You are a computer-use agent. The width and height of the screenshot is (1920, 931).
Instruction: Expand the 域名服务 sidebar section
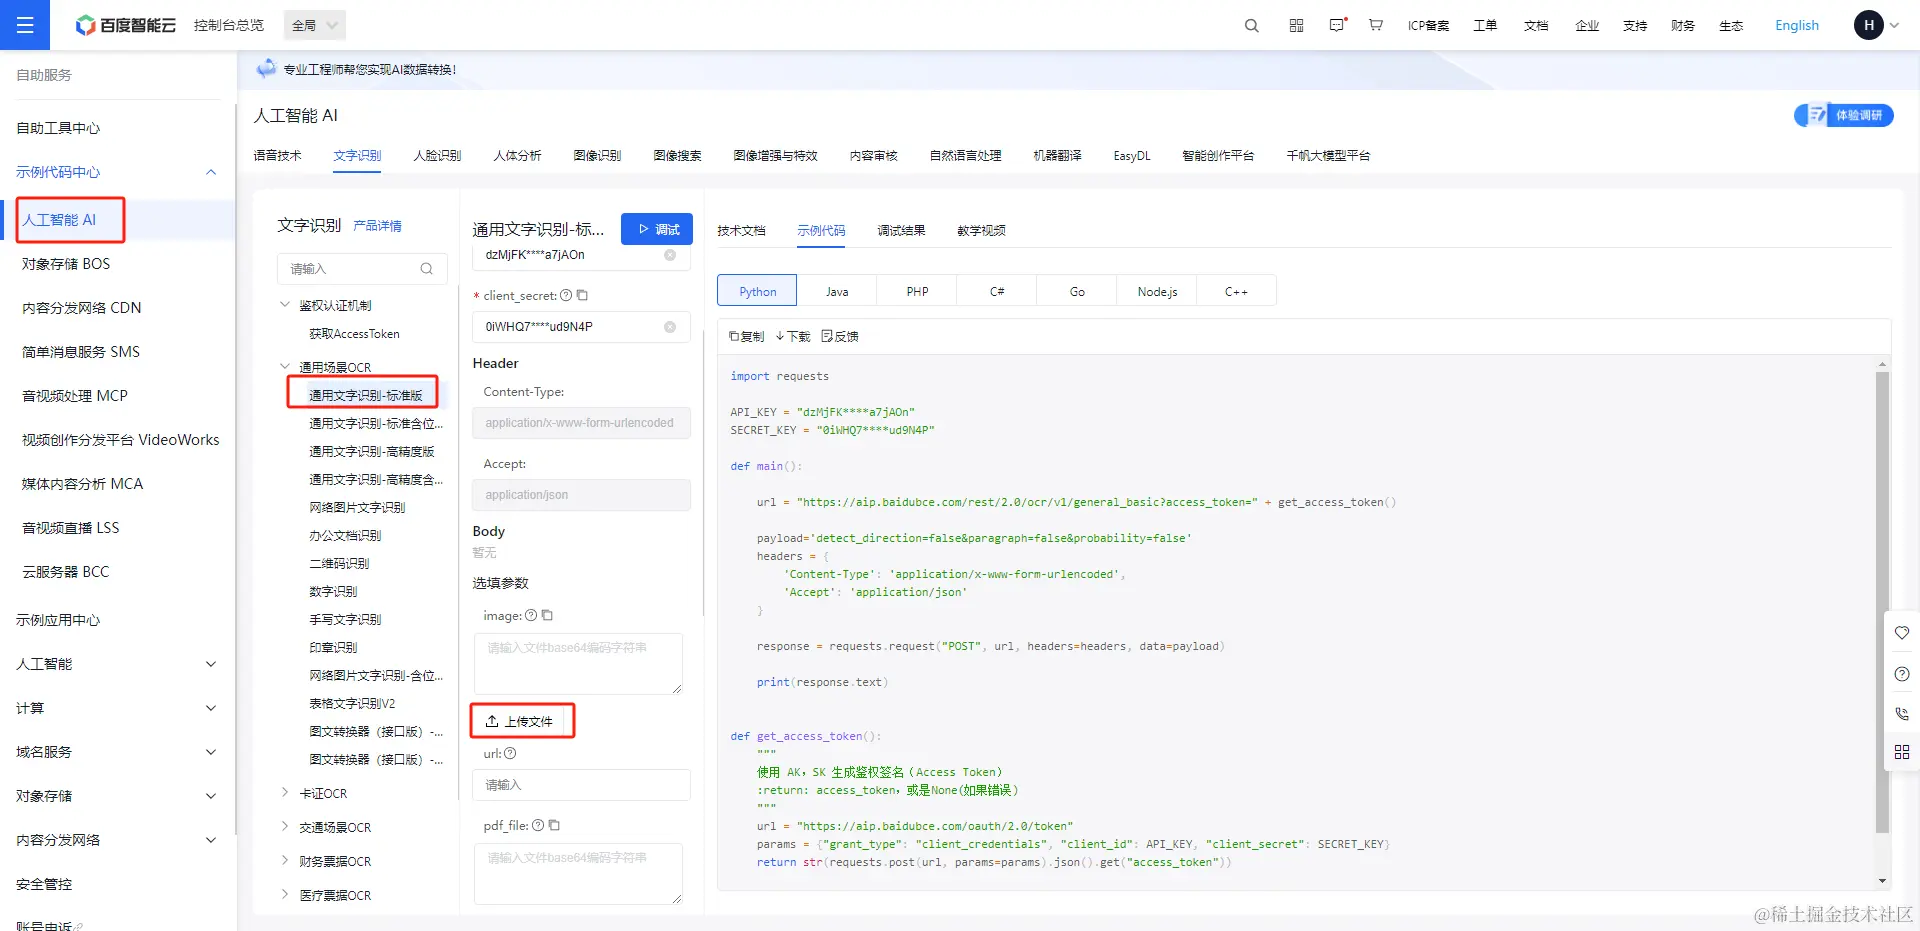[211, 752]
